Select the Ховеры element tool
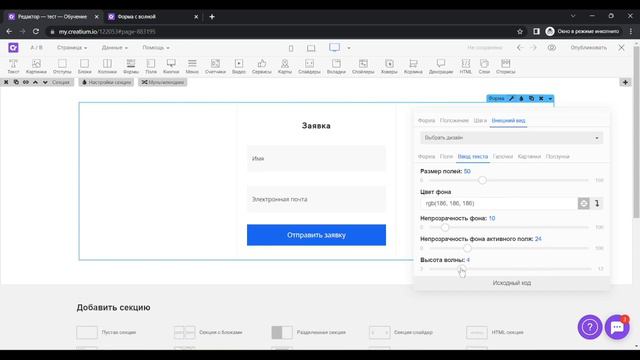This screenshot has height=360, width=640. (x=389, y=66)
